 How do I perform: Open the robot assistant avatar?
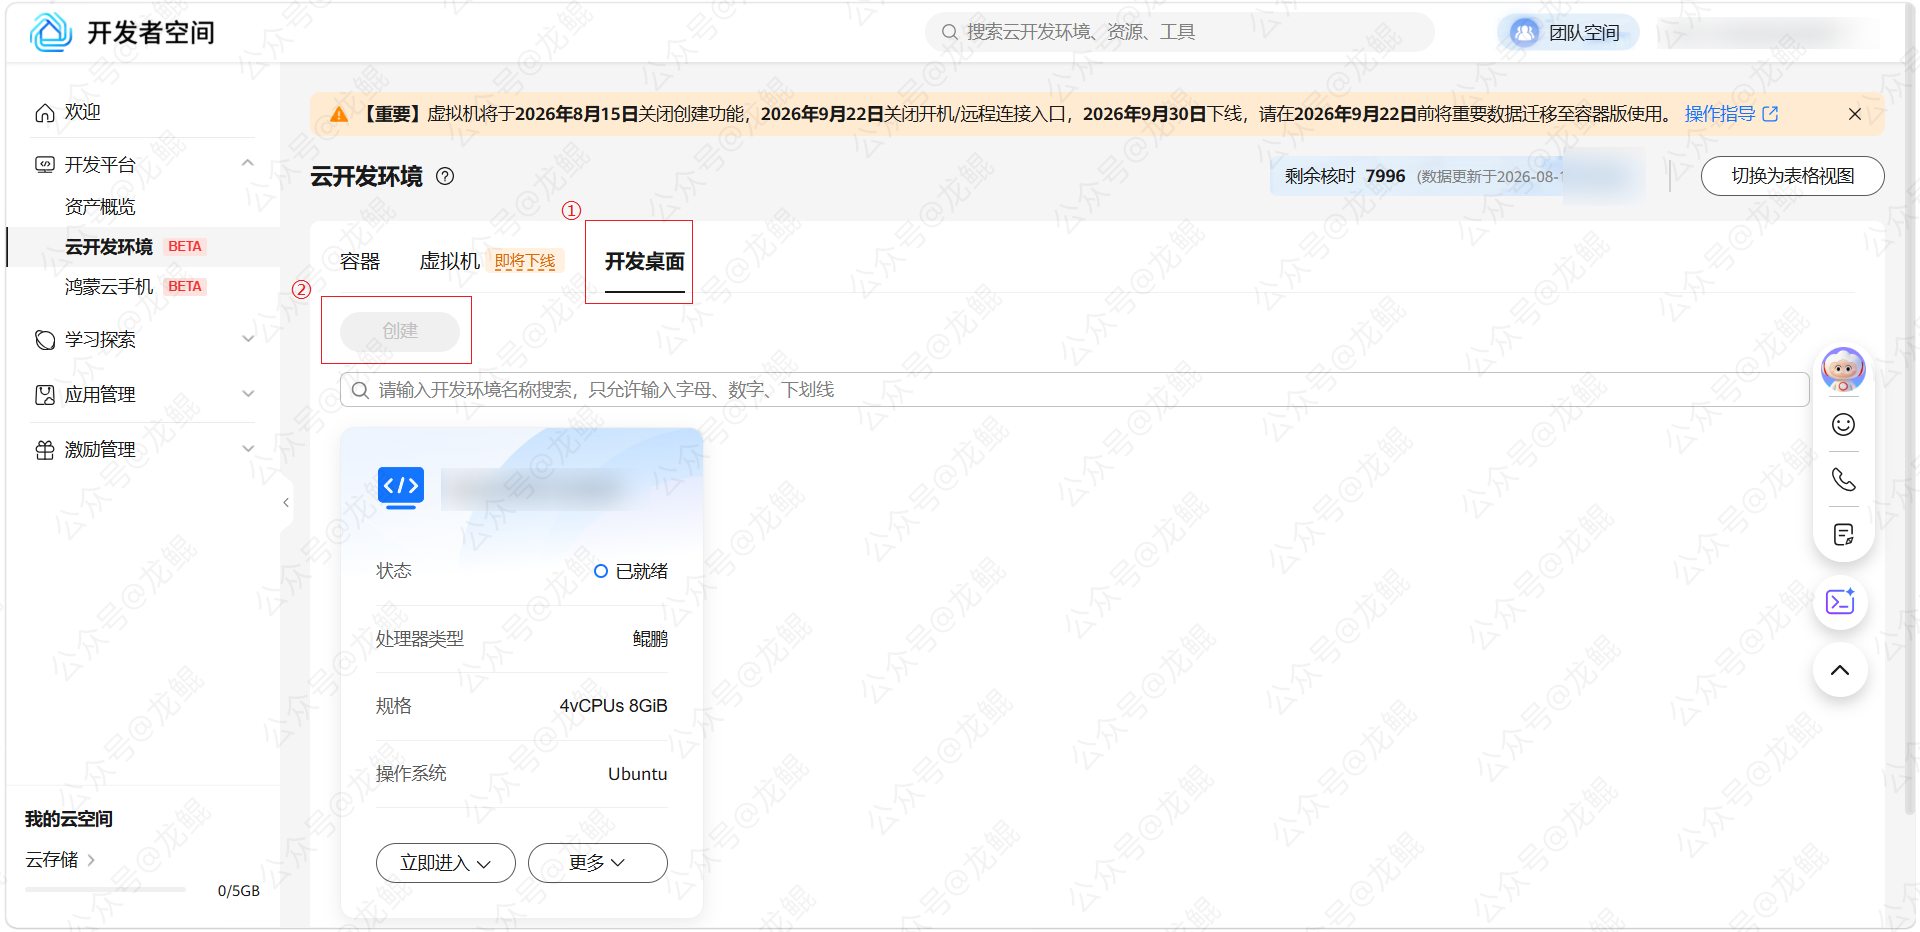pyautogui.click(x=1843, y=369)
